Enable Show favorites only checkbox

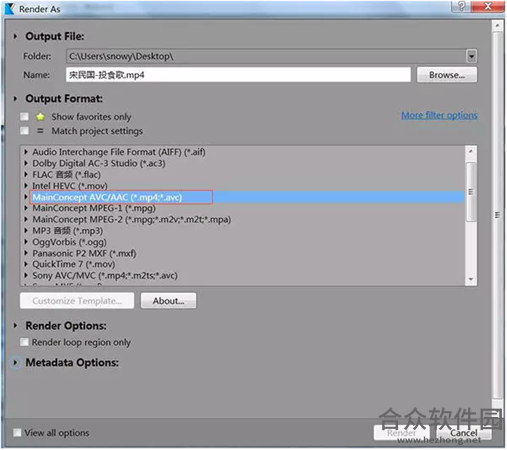(x=24, y=117)
